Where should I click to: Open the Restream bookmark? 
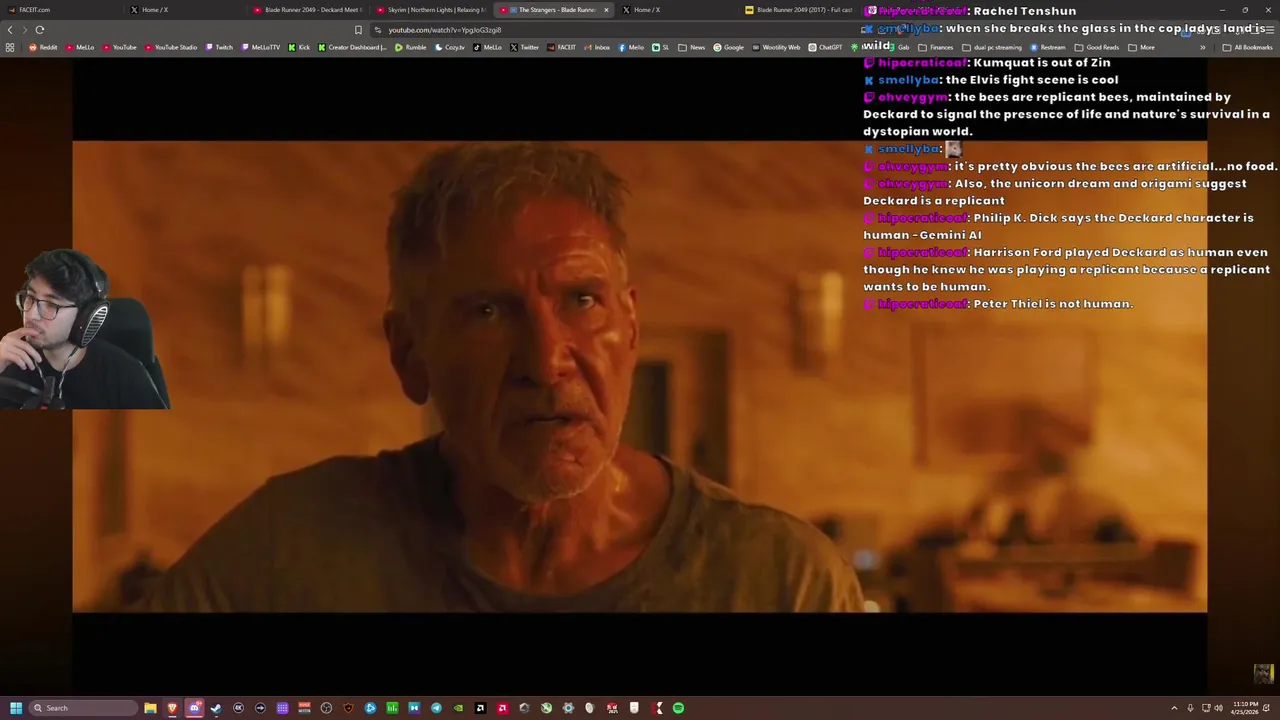1048,47
